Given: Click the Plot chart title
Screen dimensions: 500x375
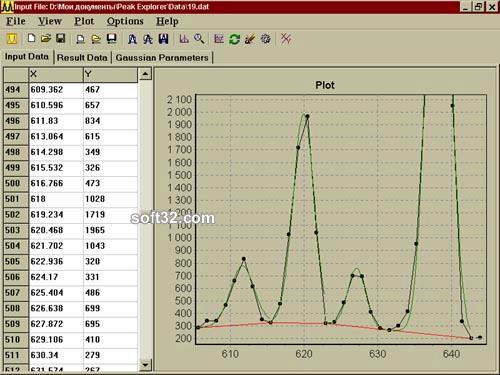Looking at the screenshot, I should (x=325, y=85).
